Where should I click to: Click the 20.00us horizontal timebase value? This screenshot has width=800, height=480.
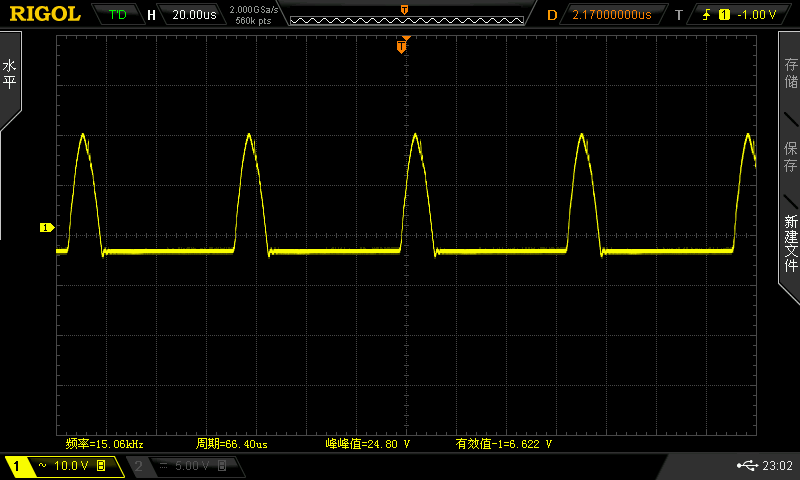[194, 14]
